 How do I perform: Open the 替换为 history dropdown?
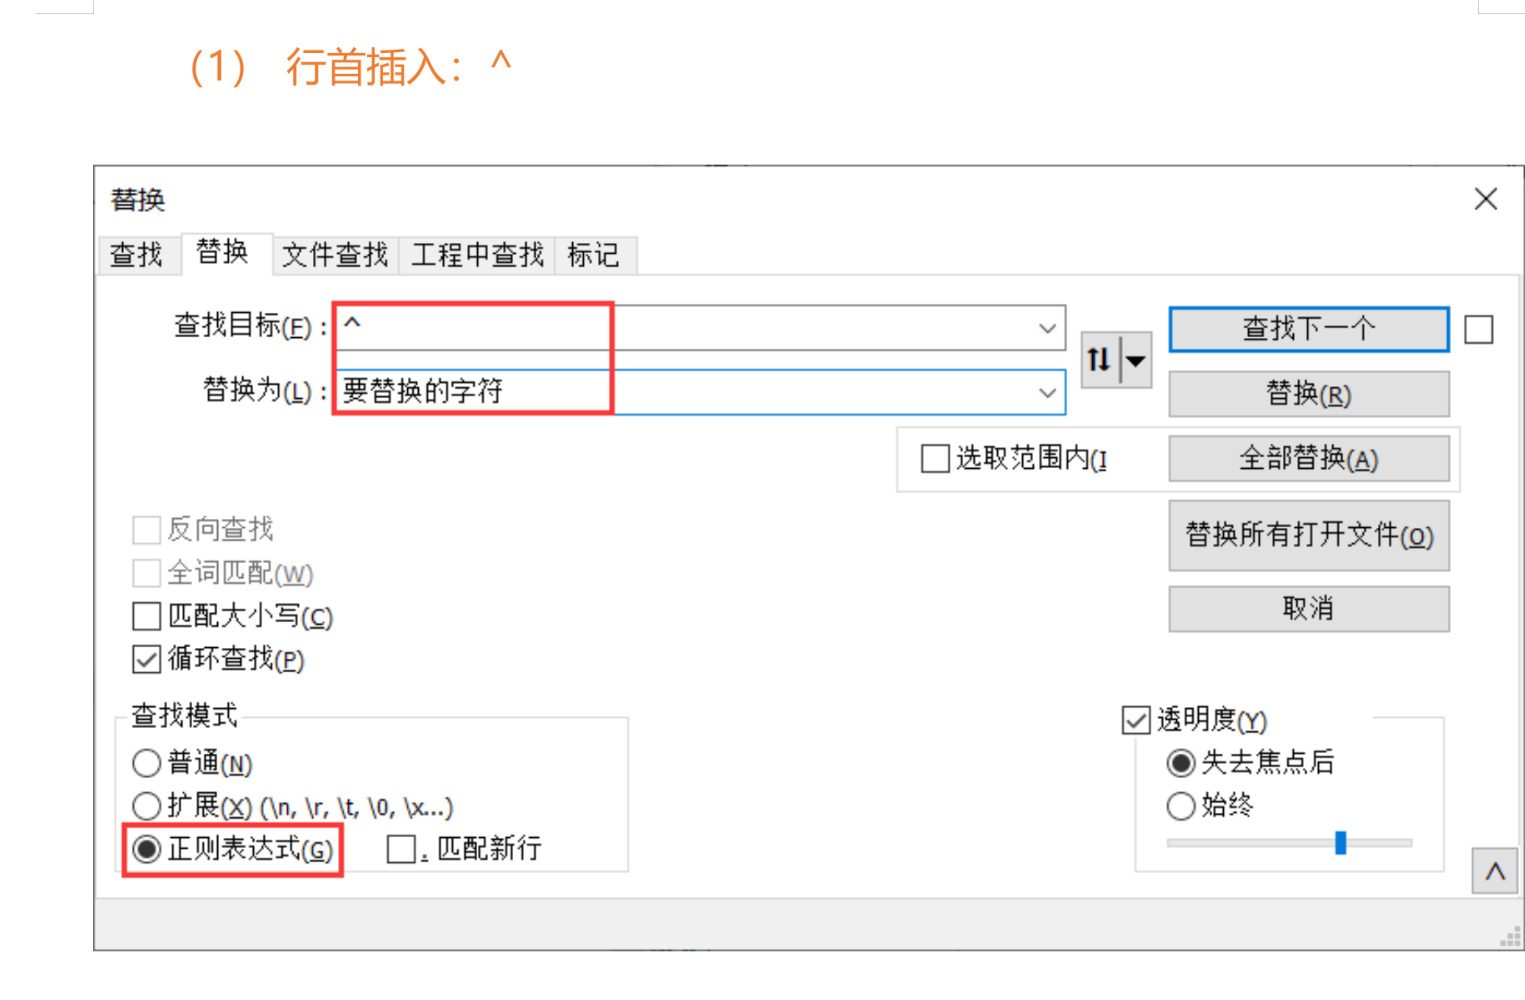coord(1048,392)
